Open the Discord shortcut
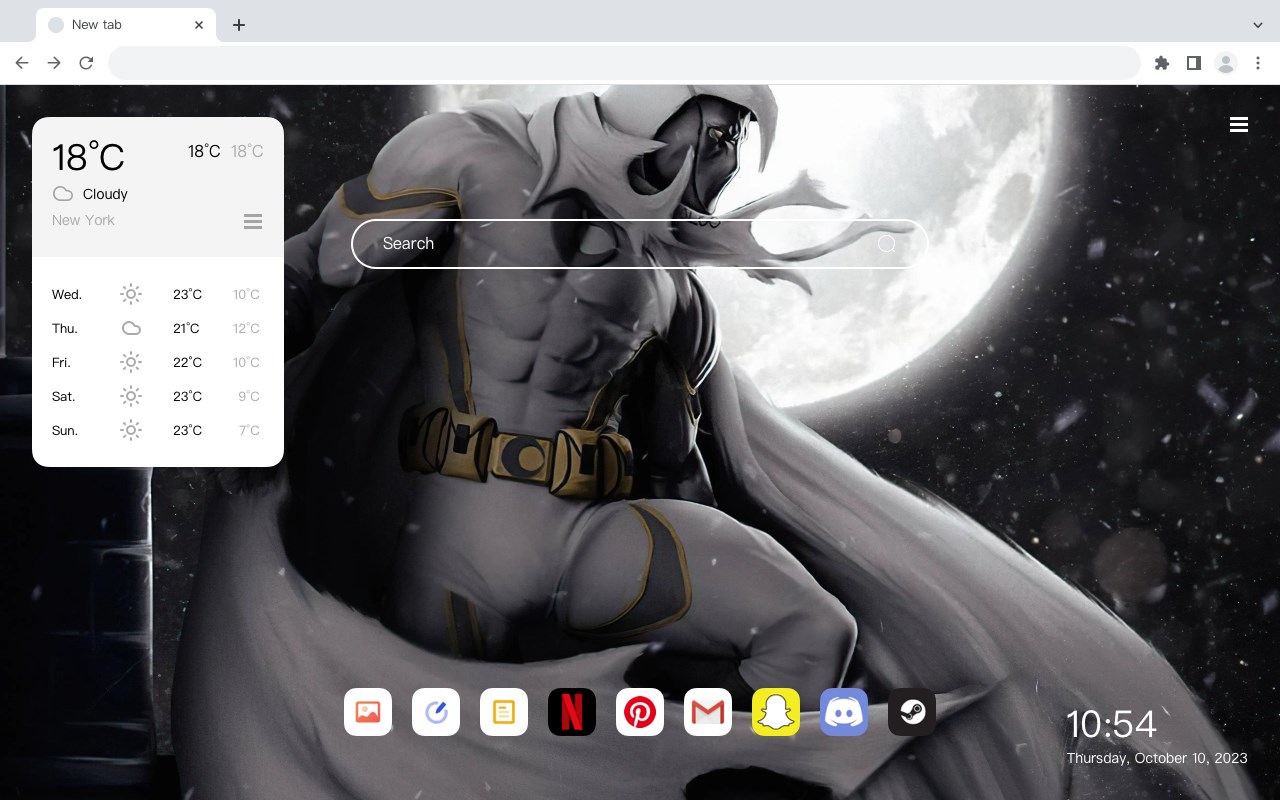This screenshot has width=1280, height=800. click(844, 712)
